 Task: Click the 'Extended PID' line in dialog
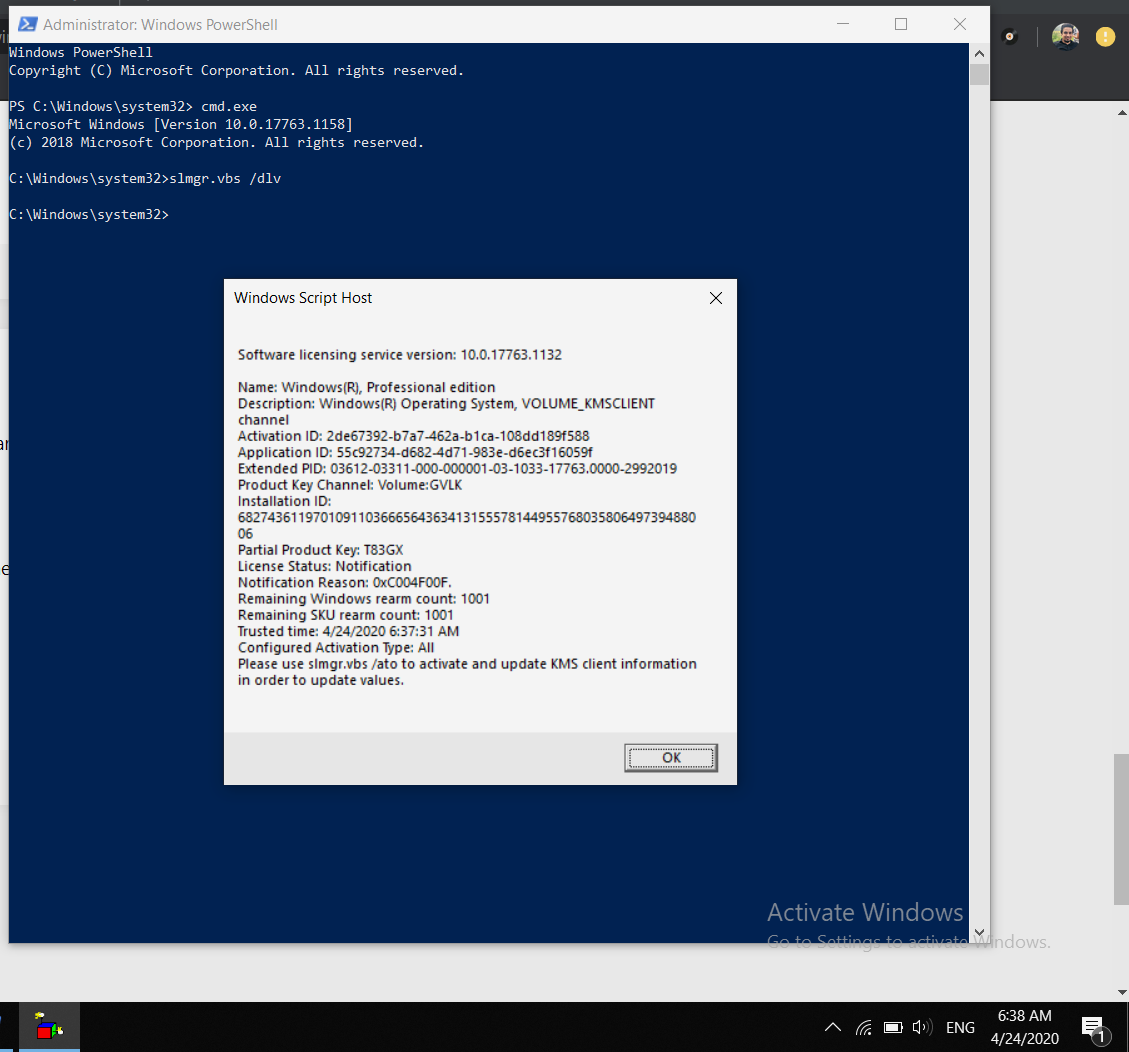(x=457, y=469)
